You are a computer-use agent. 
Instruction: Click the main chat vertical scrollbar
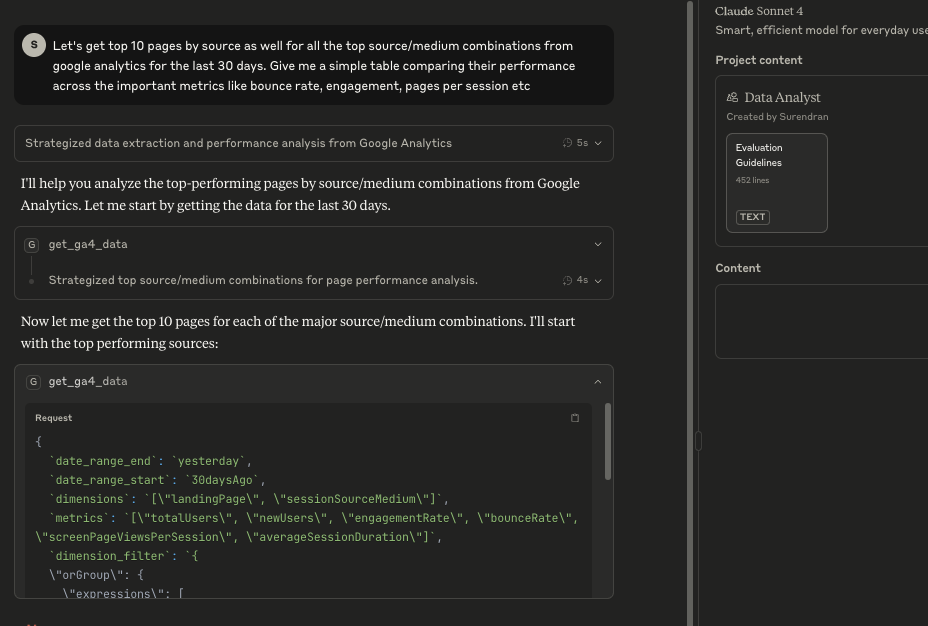(x=689, y=313)
